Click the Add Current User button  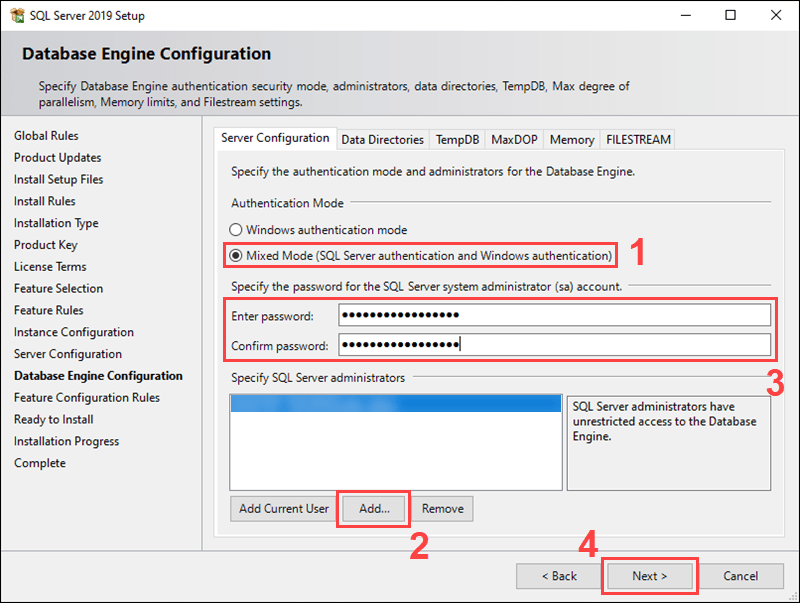(x=283, y=508)
